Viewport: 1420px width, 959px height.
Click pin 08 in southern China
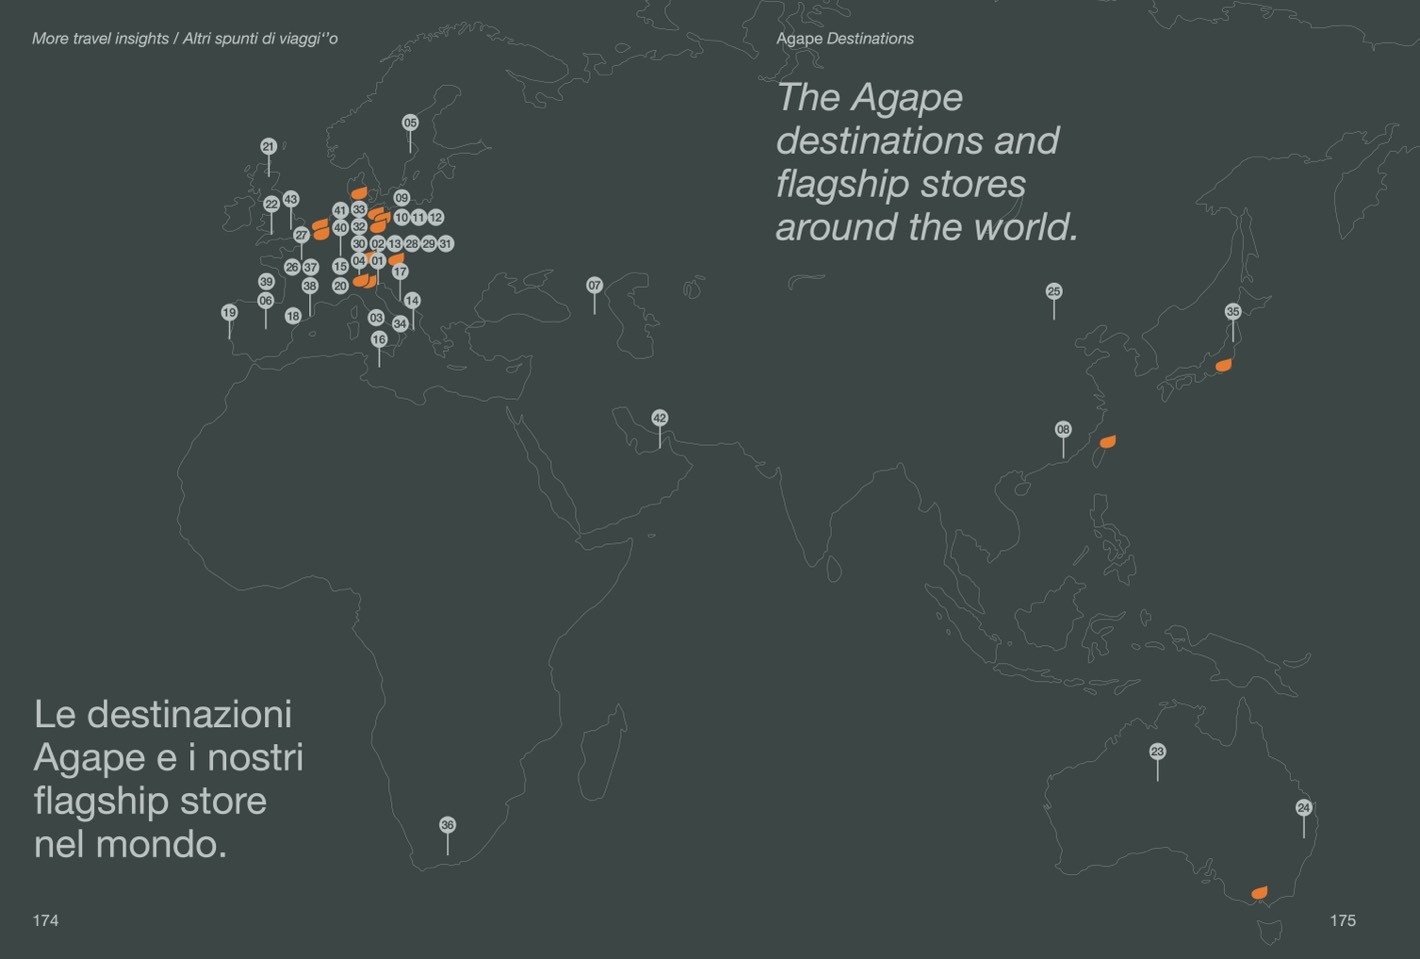1063,430
